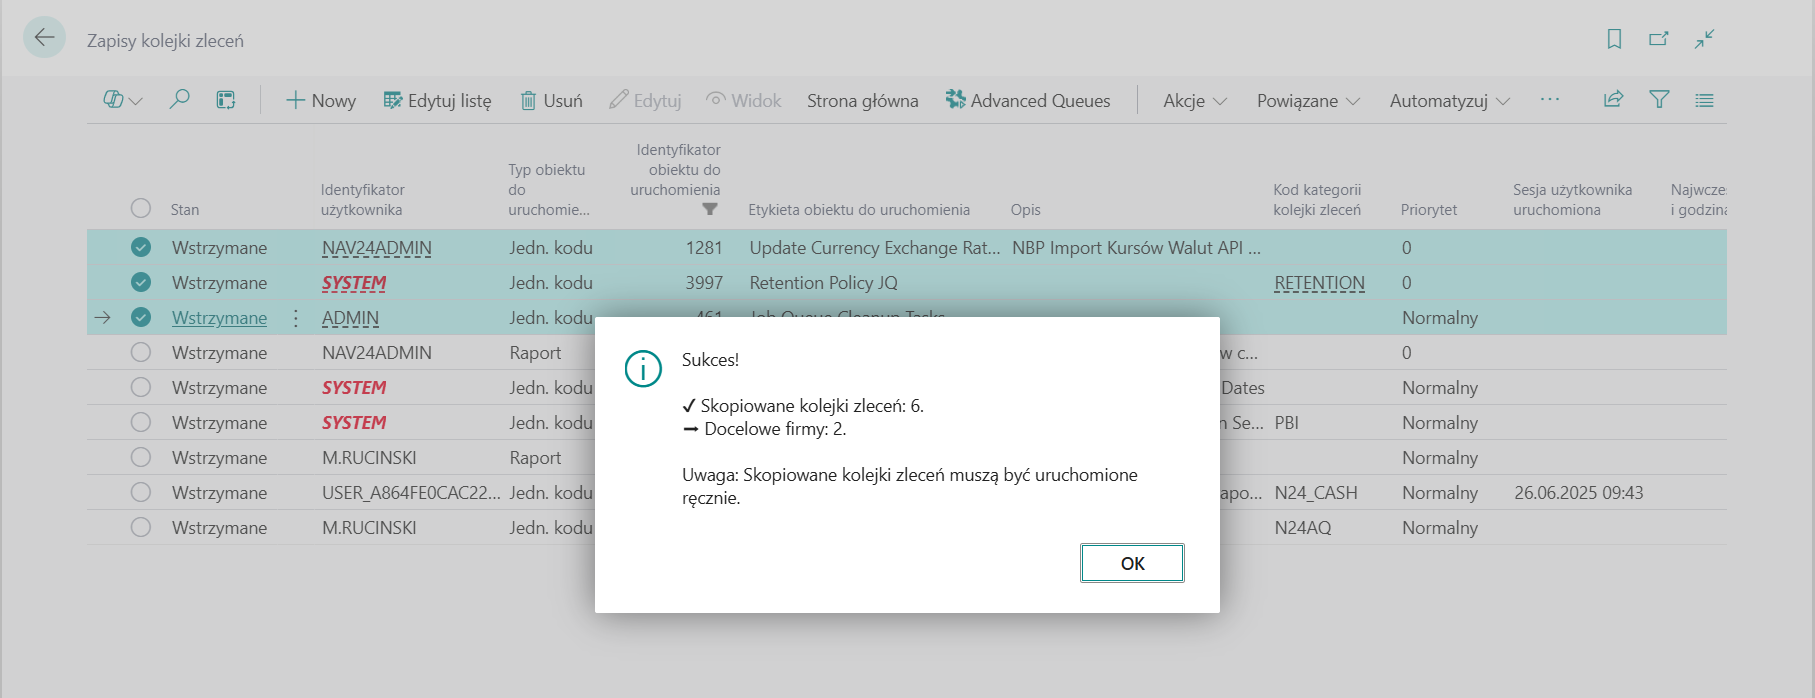The width and height of the screenshot is (1815, 698).
Task: Uncheck the NAV24ADMIN 1281 row checkbox
Action: [141, 247]
